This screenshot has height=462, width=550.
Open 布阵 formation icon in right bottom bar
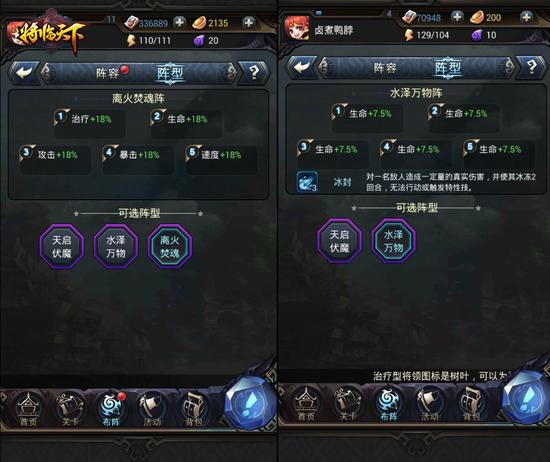pos(388,404)
